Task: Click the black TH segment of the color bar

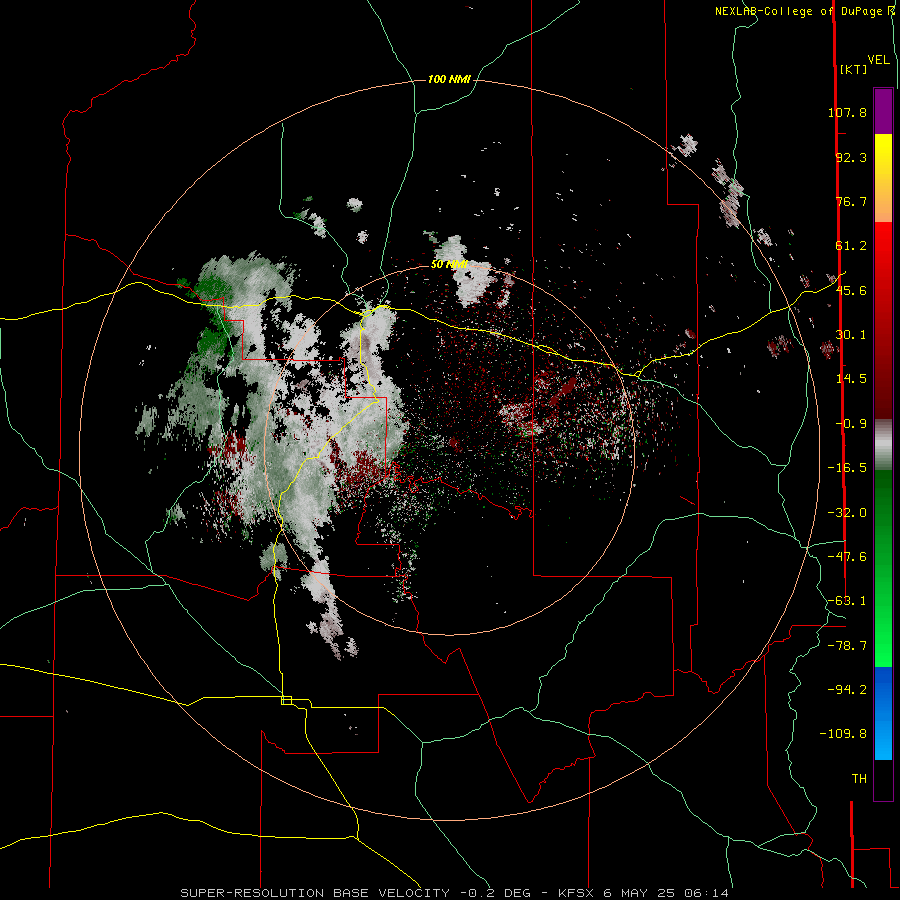Action: pyautogui.click(x=883, y=779)
